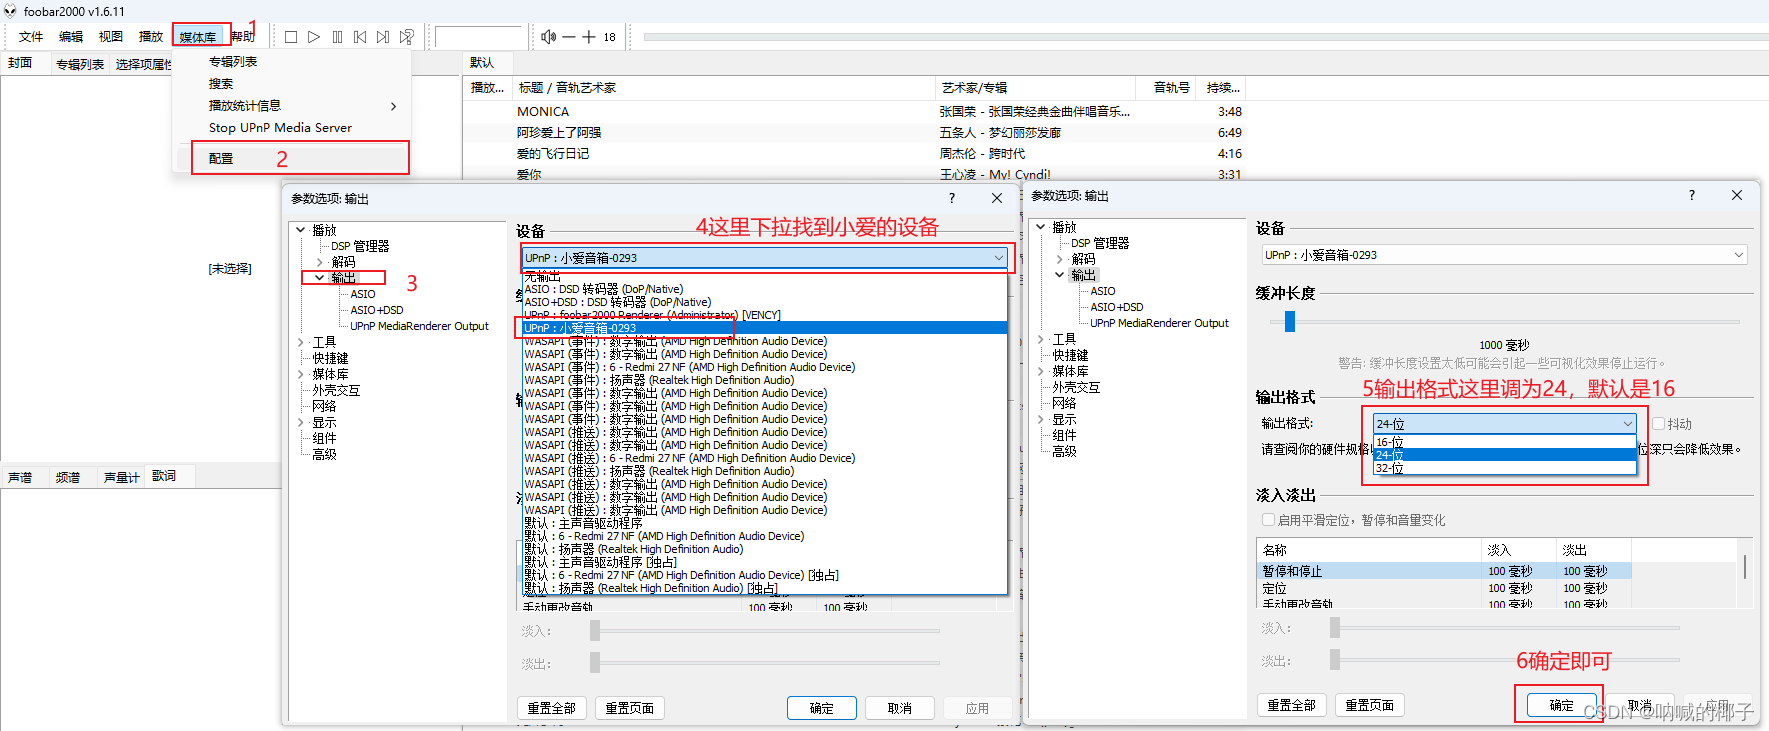1769x731 pixels.
Task: Click the foobar2000 alien logo icon
Action: (10, 11)
